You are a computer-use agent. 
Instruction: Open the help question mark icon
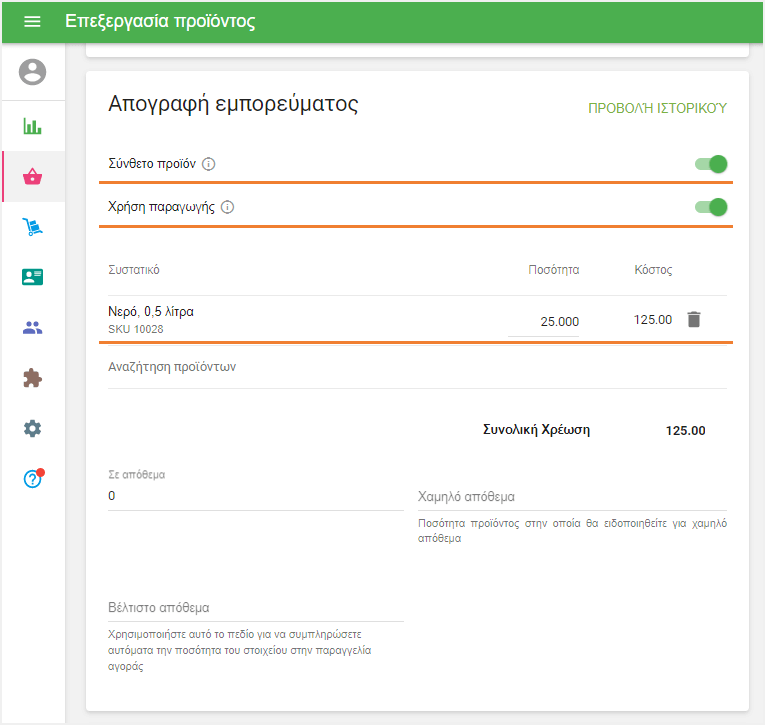coord(33,479)
